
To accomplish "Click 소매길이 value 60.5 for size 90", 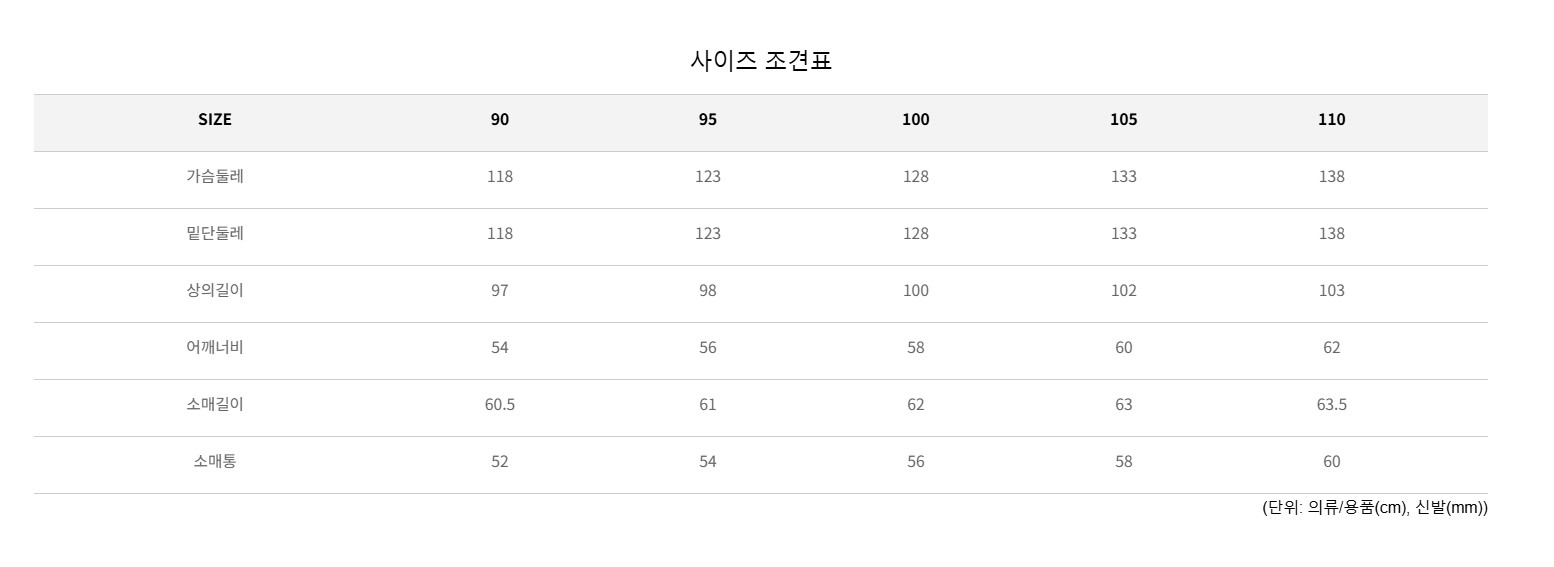I will point(500,405).
